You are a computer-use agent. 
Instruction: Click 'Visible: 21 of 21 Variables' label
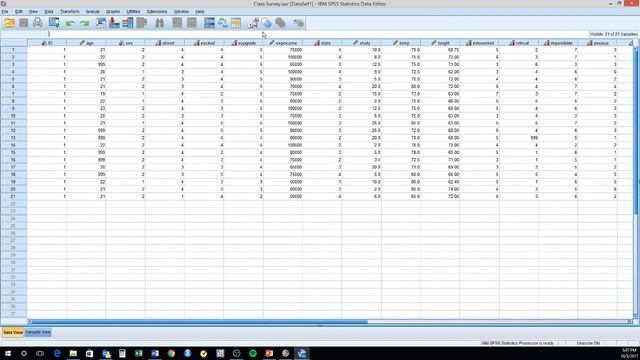coord(613,34)
